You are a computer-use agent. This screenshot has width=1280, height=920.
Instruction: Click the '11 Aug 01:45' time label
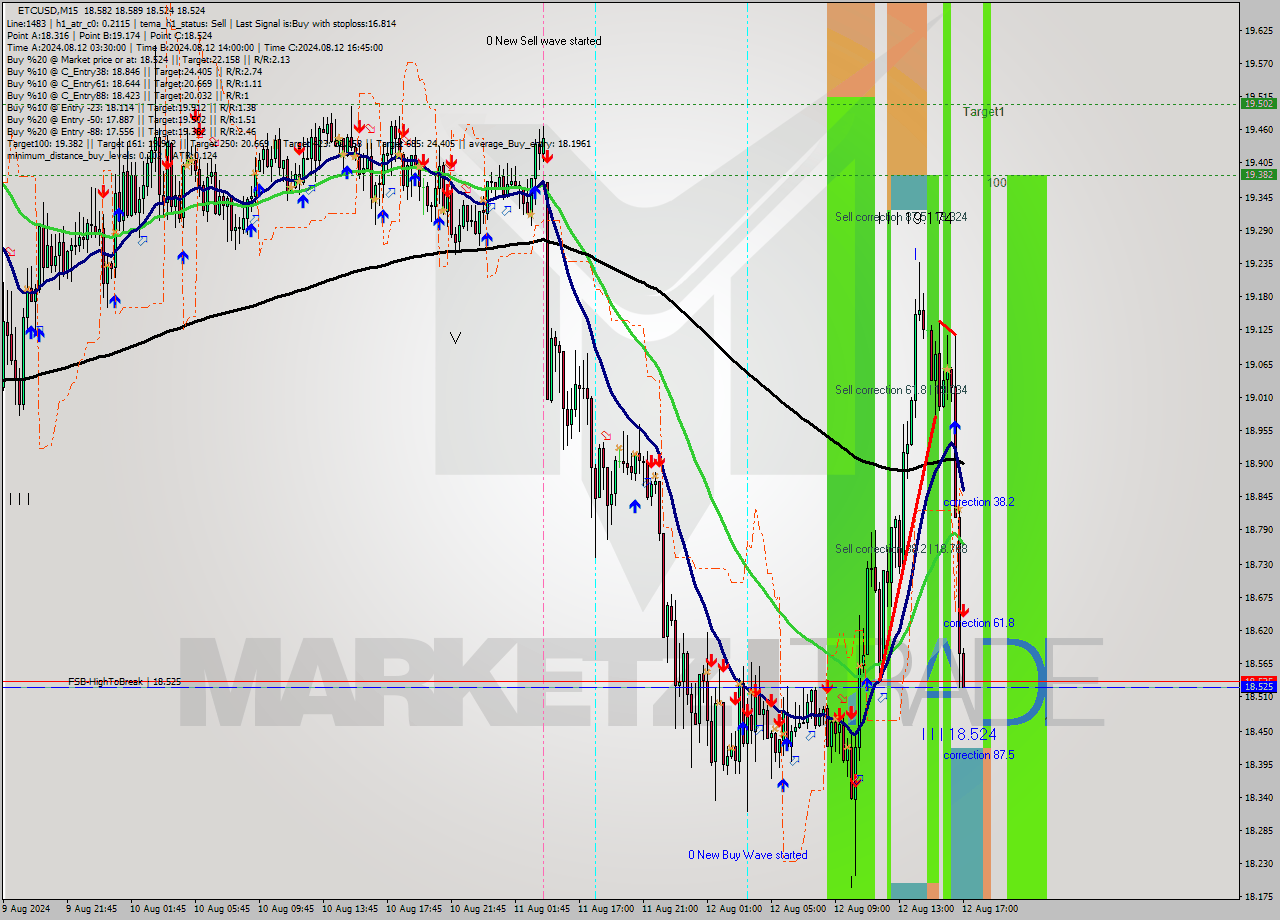click(x=542, y=909)
